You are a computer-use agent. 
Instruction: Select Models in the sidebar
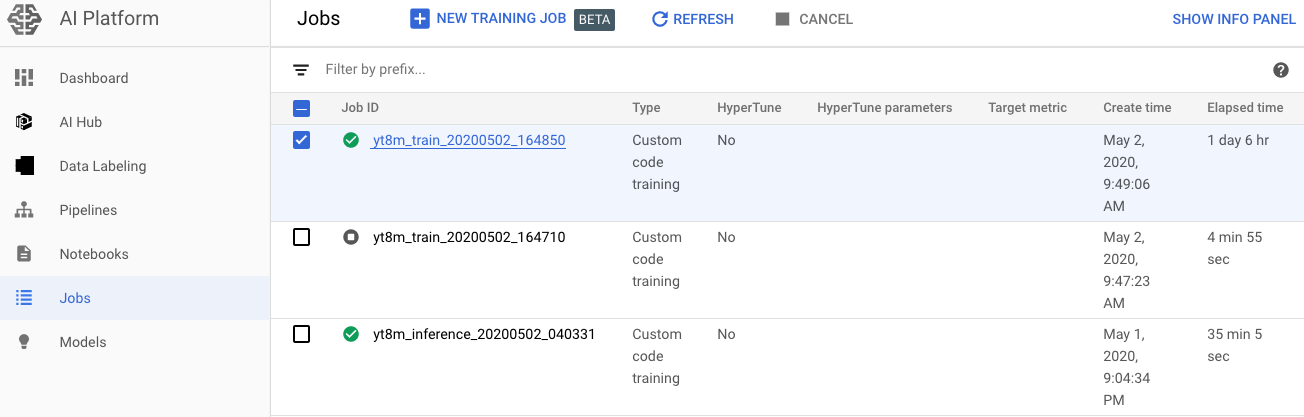click(135, 342)
